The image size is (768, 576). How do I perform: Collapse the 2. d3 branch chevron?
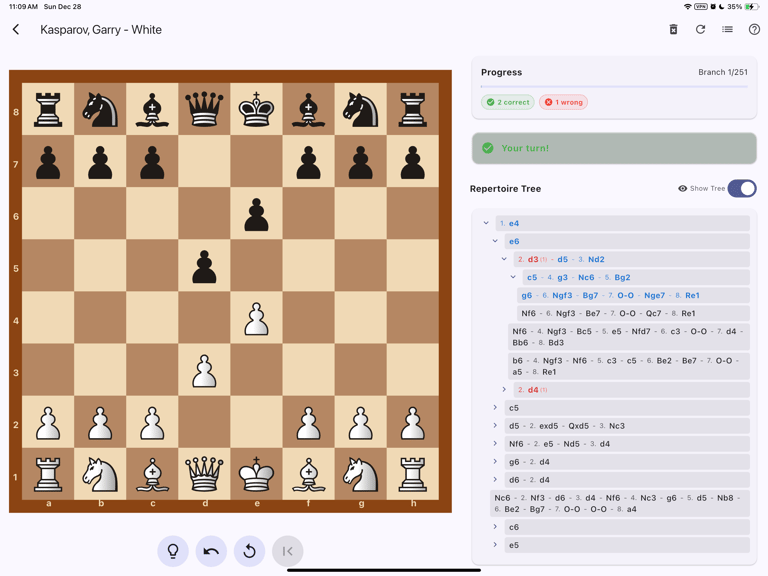pyautogui.click(x=504, y=259)
